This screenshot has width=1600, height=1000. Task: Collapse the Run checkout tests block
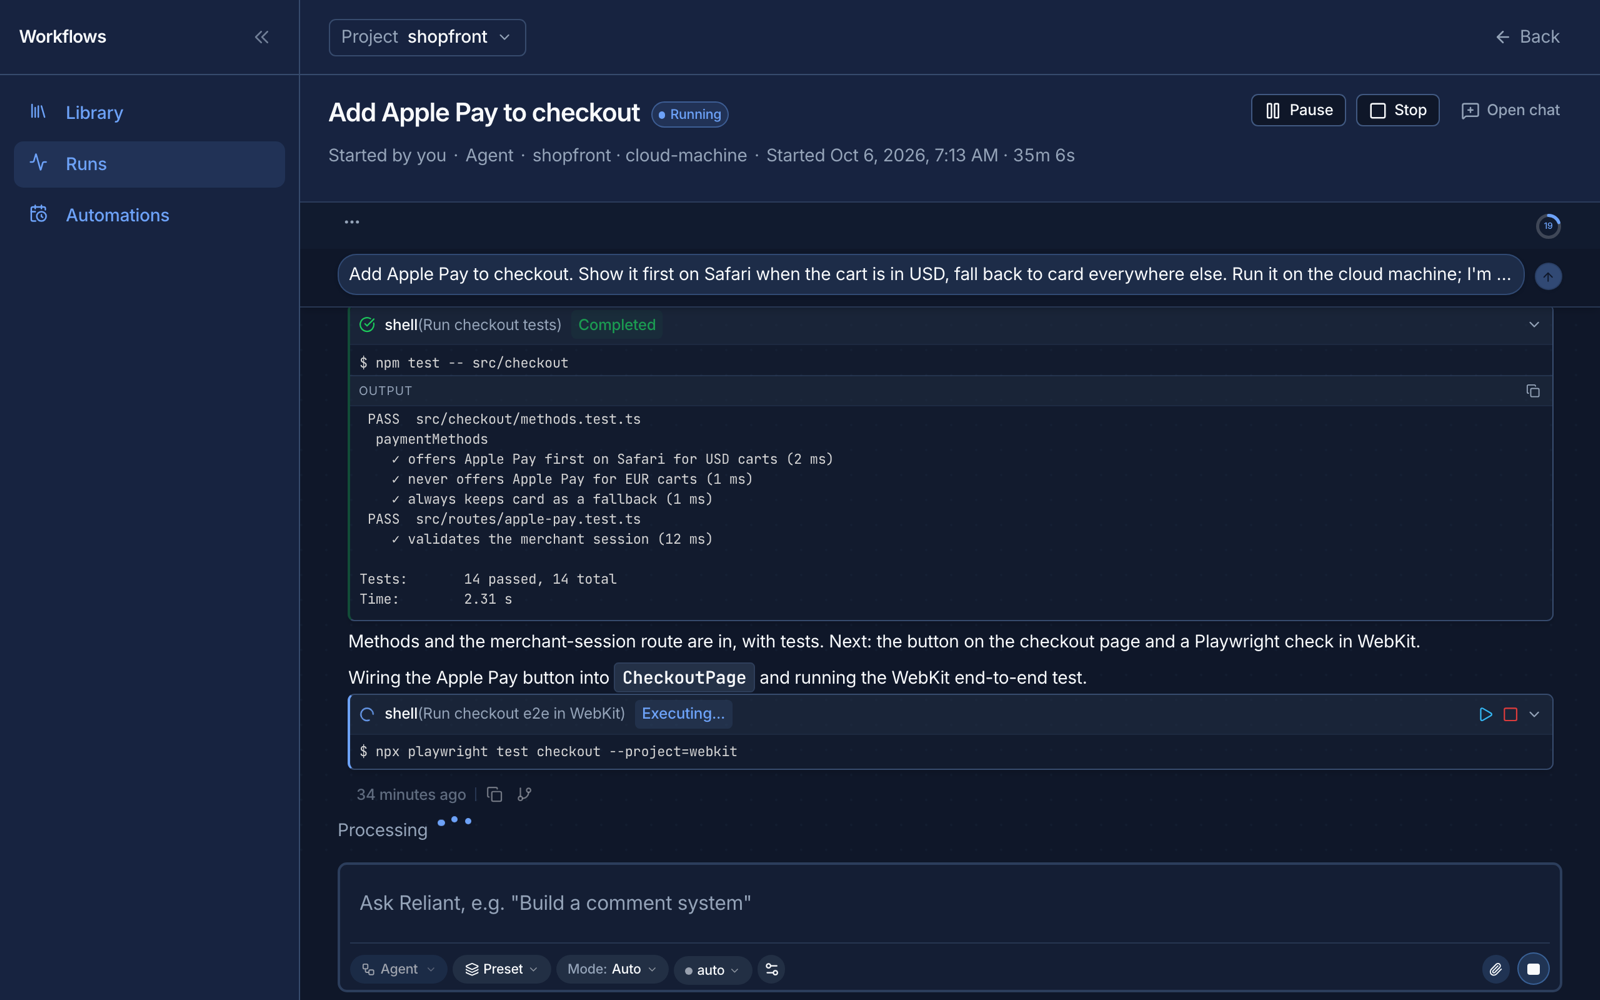(x=1534, y=325)
